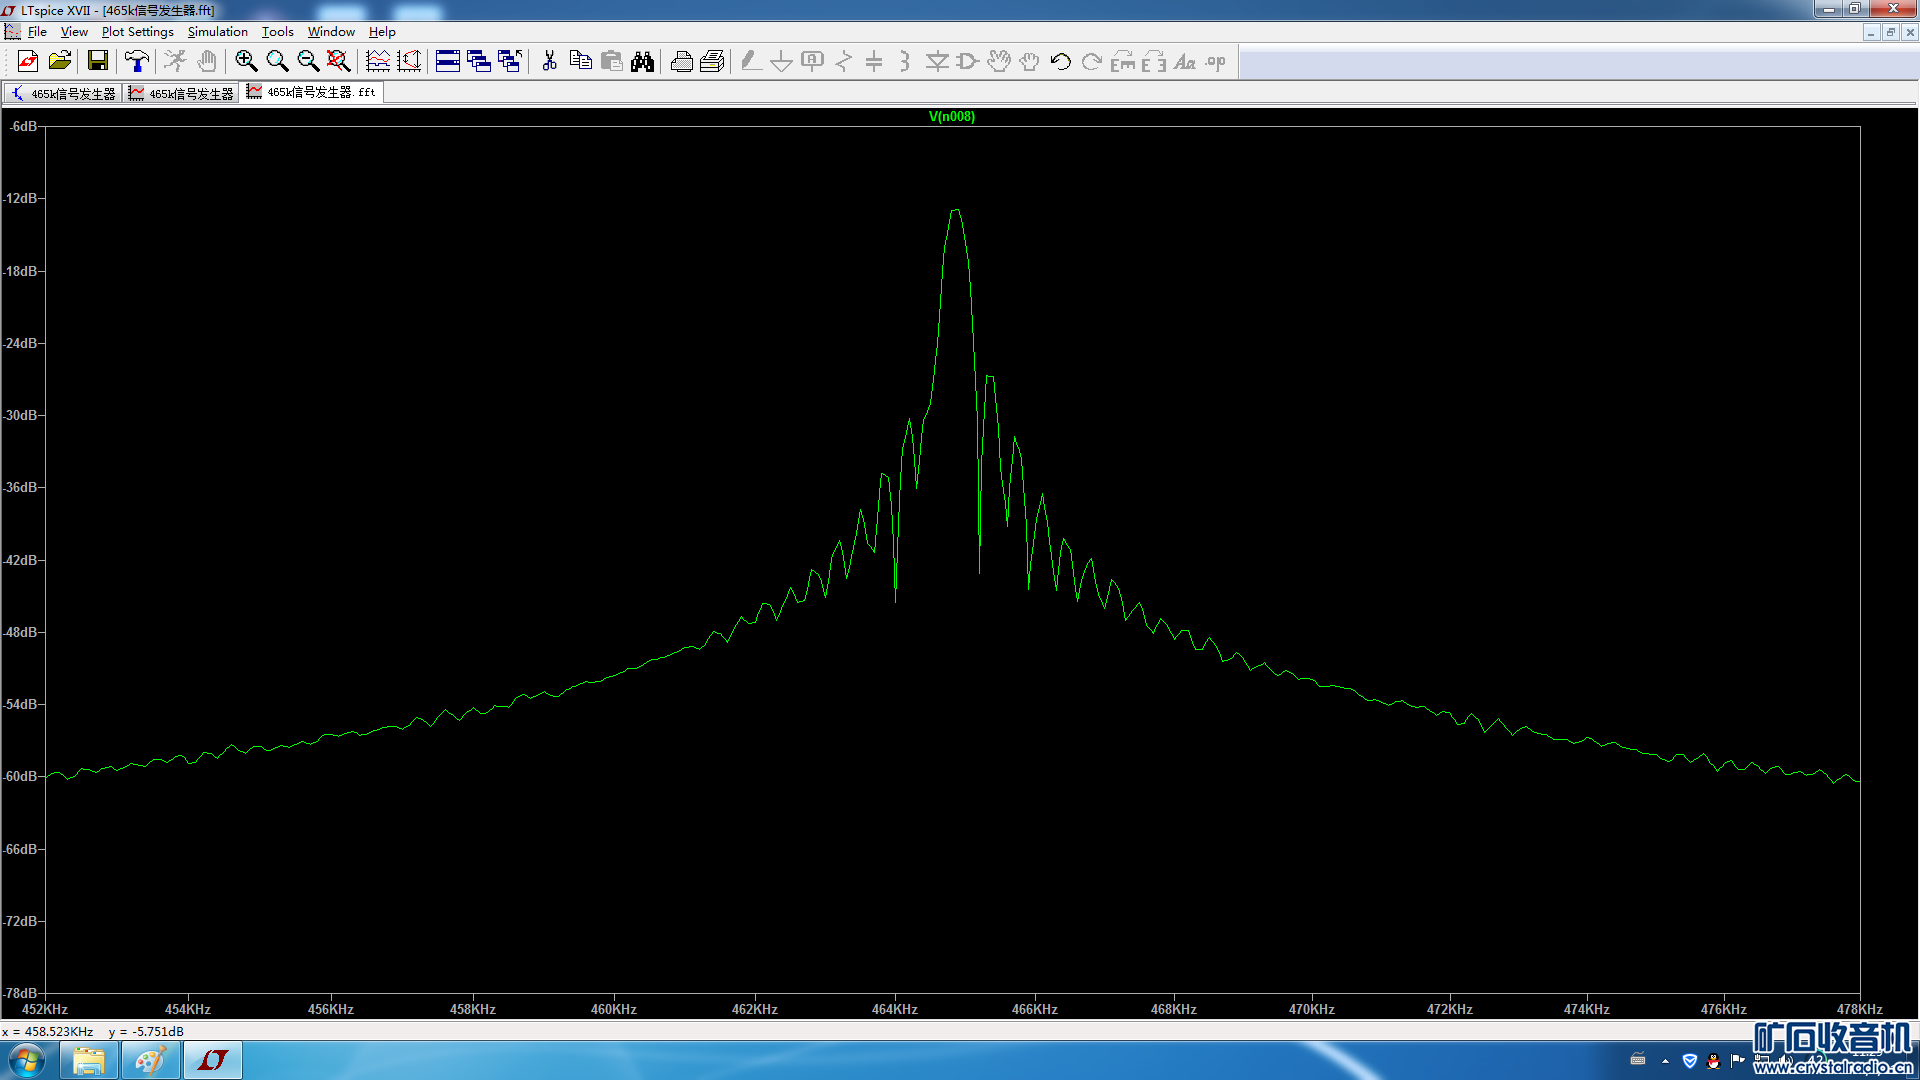Open the File menu
Image resolution: width=1920 pixels, height=1080 pixels.
coord(37,32)
